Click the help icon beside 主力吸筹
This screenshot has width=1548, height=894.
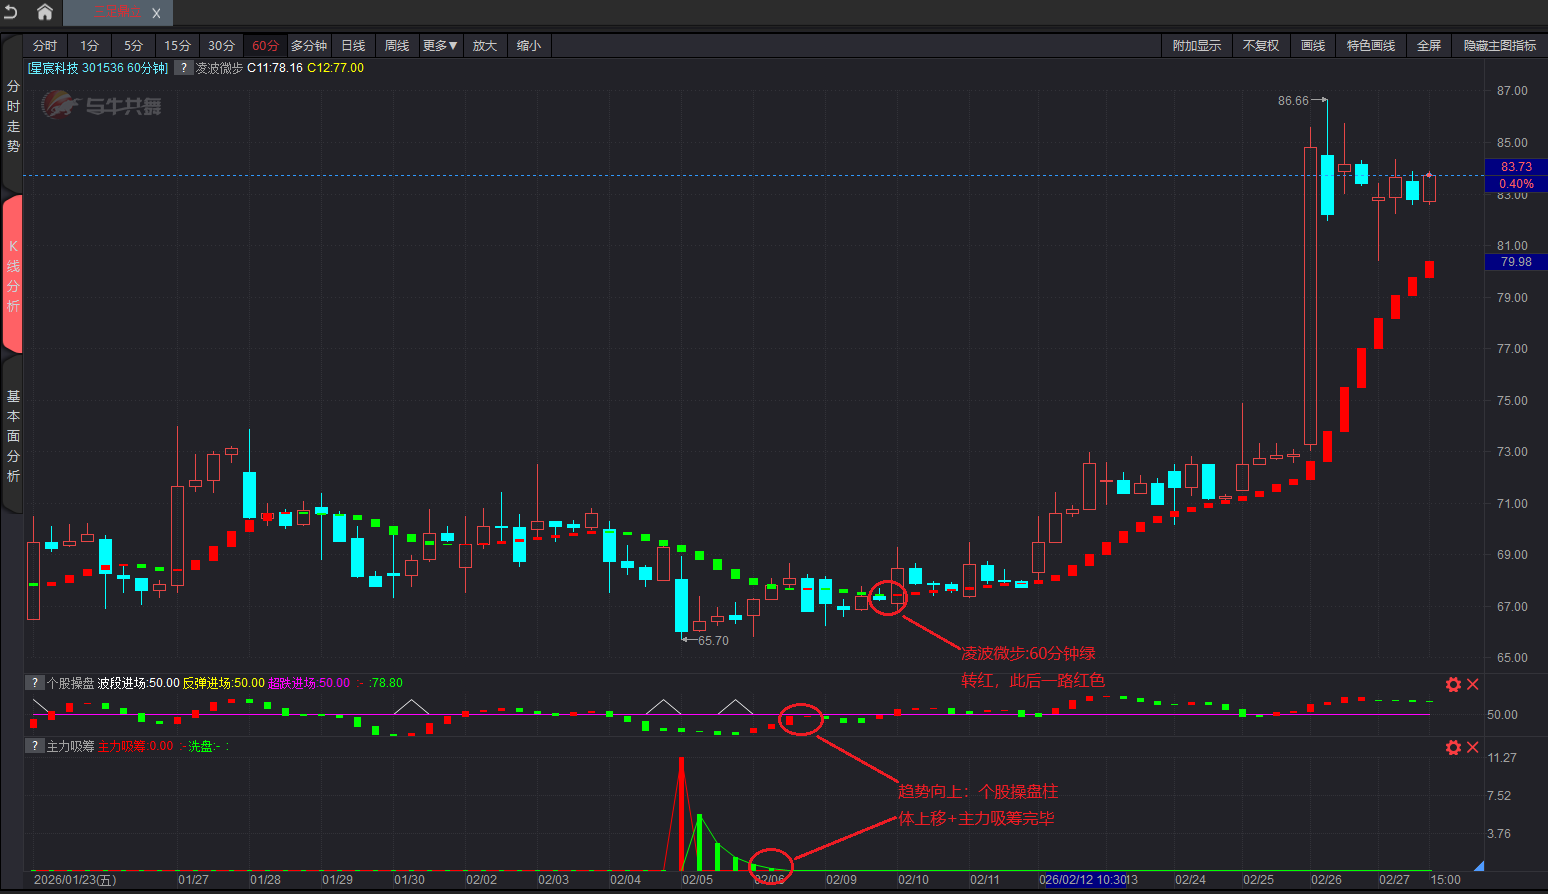35,746
